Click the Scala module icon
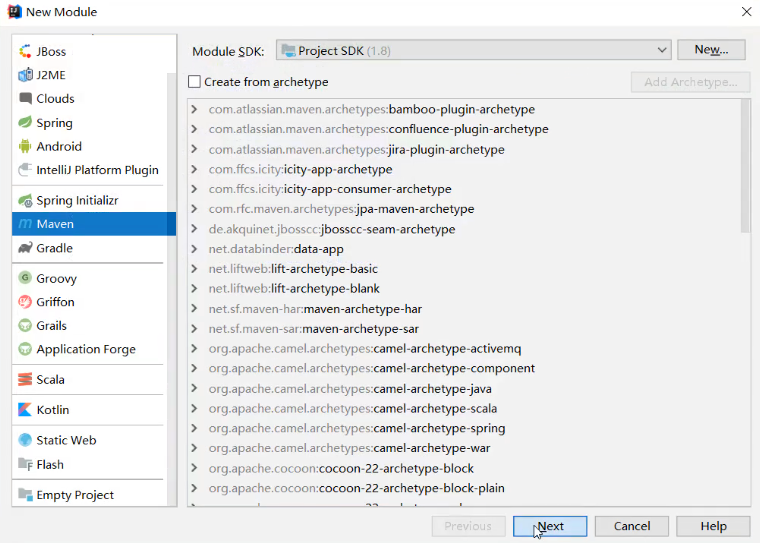 (26, 380)
